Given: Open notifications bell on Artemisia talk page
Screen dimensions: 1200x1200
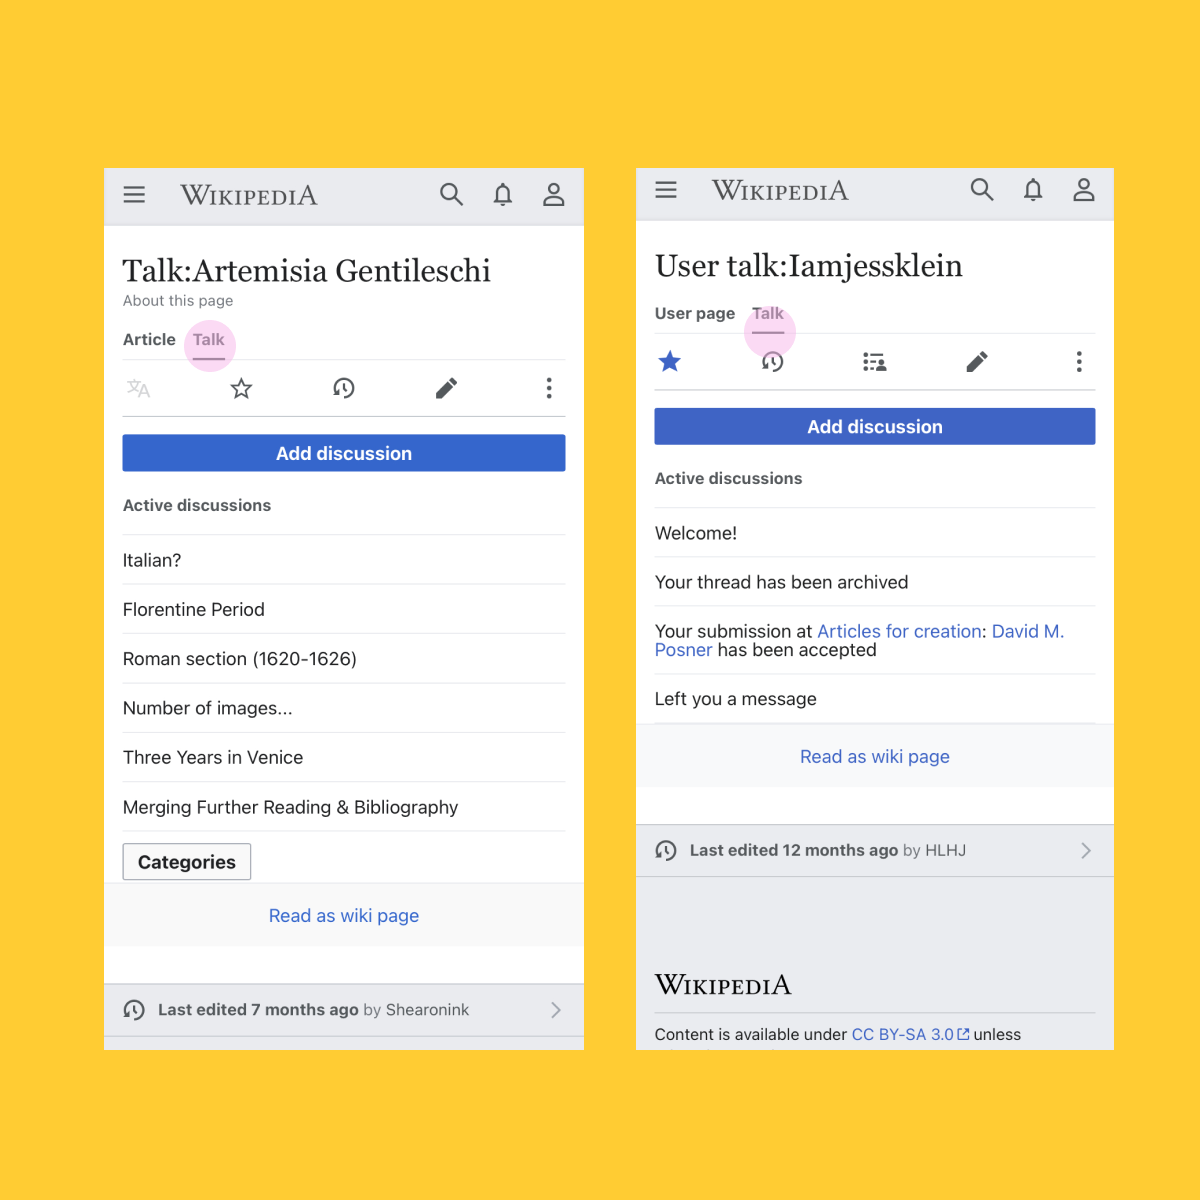Looking at the screenshot, I should (503, 195).
